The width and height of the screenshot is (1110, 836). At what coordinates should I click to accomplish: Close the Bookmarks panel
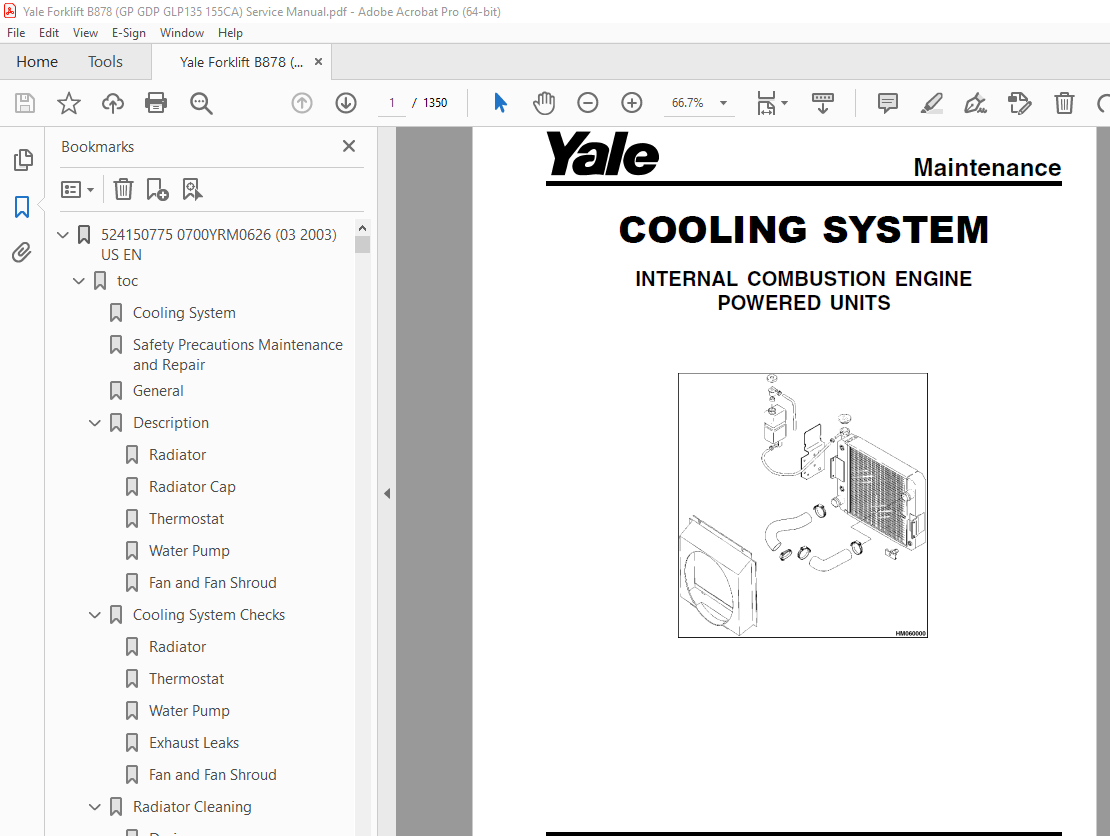click(x=349, y=146)
